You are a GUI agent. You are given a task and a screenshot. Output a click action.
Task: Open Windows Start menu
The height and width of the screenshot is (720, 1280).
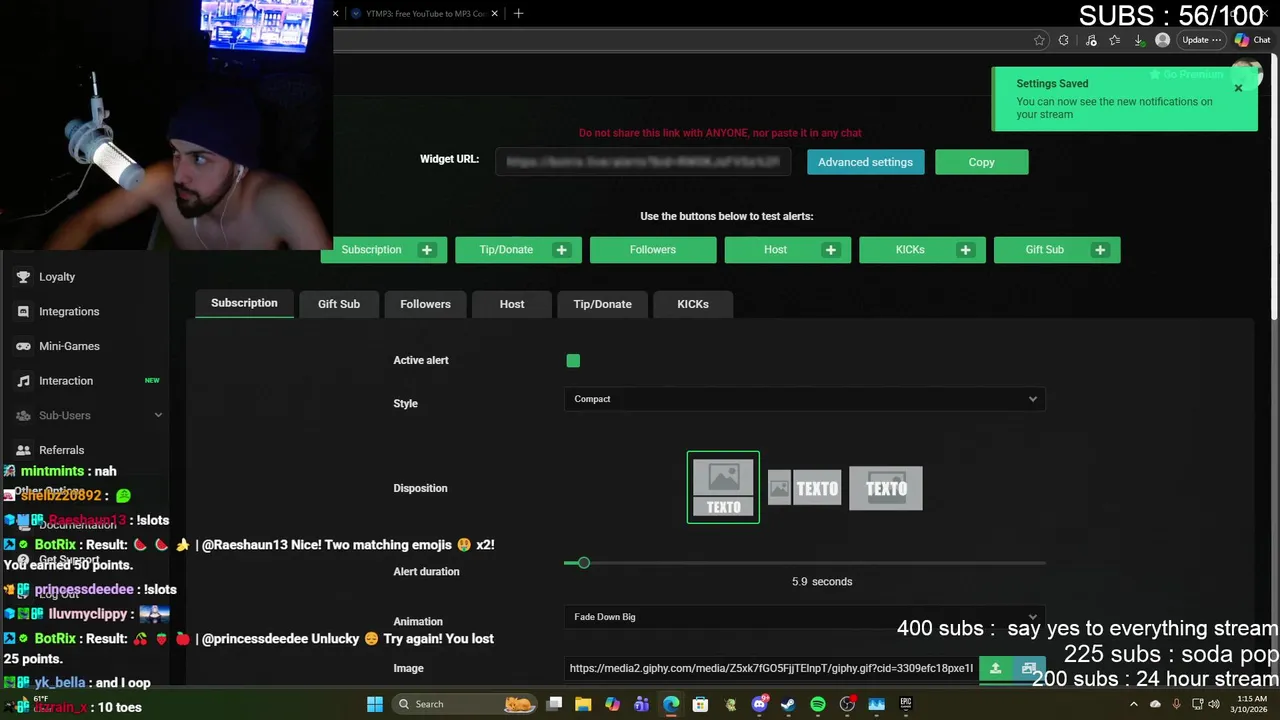[x=375, y=704]
